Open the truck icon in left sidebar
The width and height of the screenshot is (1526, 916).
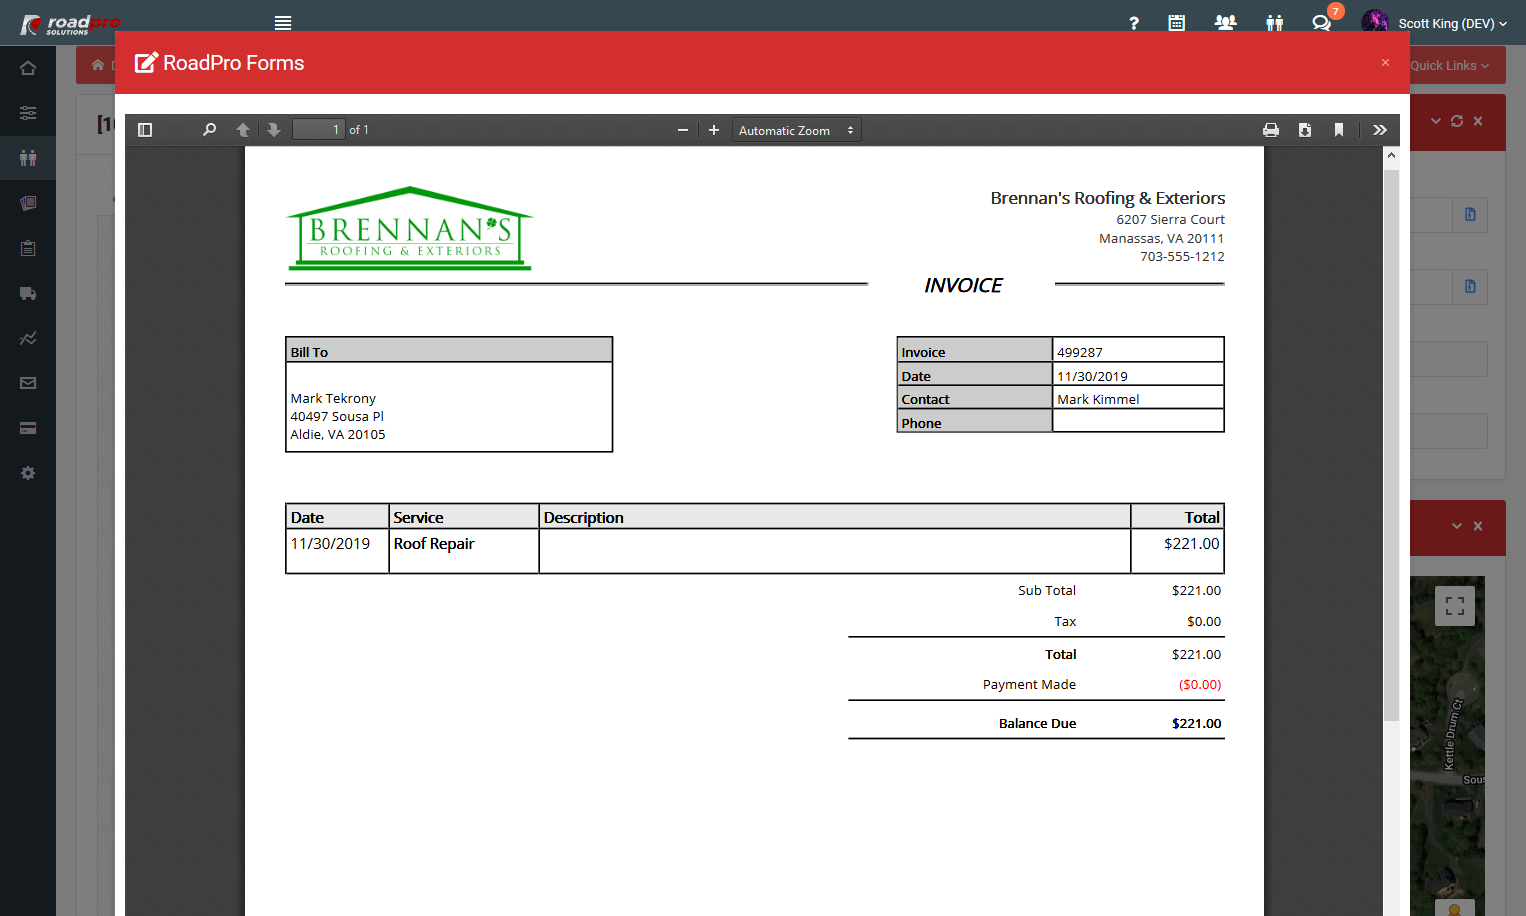point(28,293)
